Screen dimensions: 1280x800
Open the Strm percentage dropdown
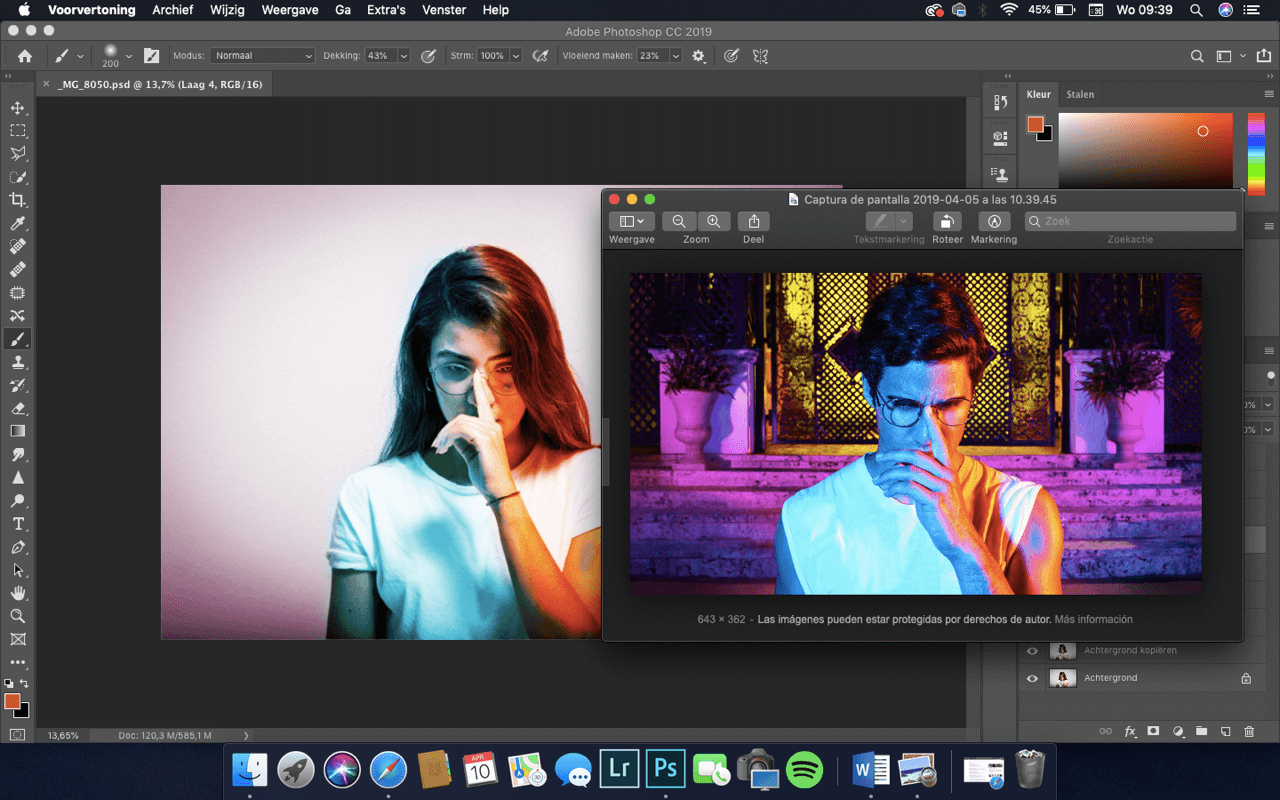[516, 56]
